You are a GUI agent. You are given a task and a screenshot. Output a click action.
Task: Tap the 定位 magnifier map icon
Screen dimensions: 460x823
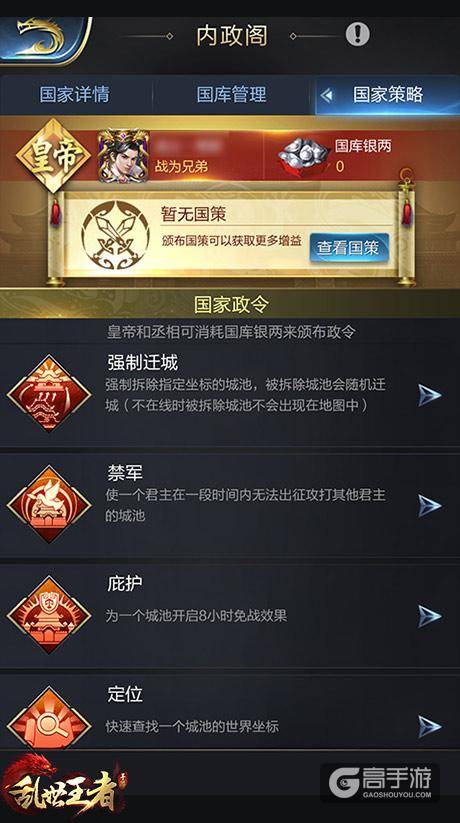[x=49, y=719]
